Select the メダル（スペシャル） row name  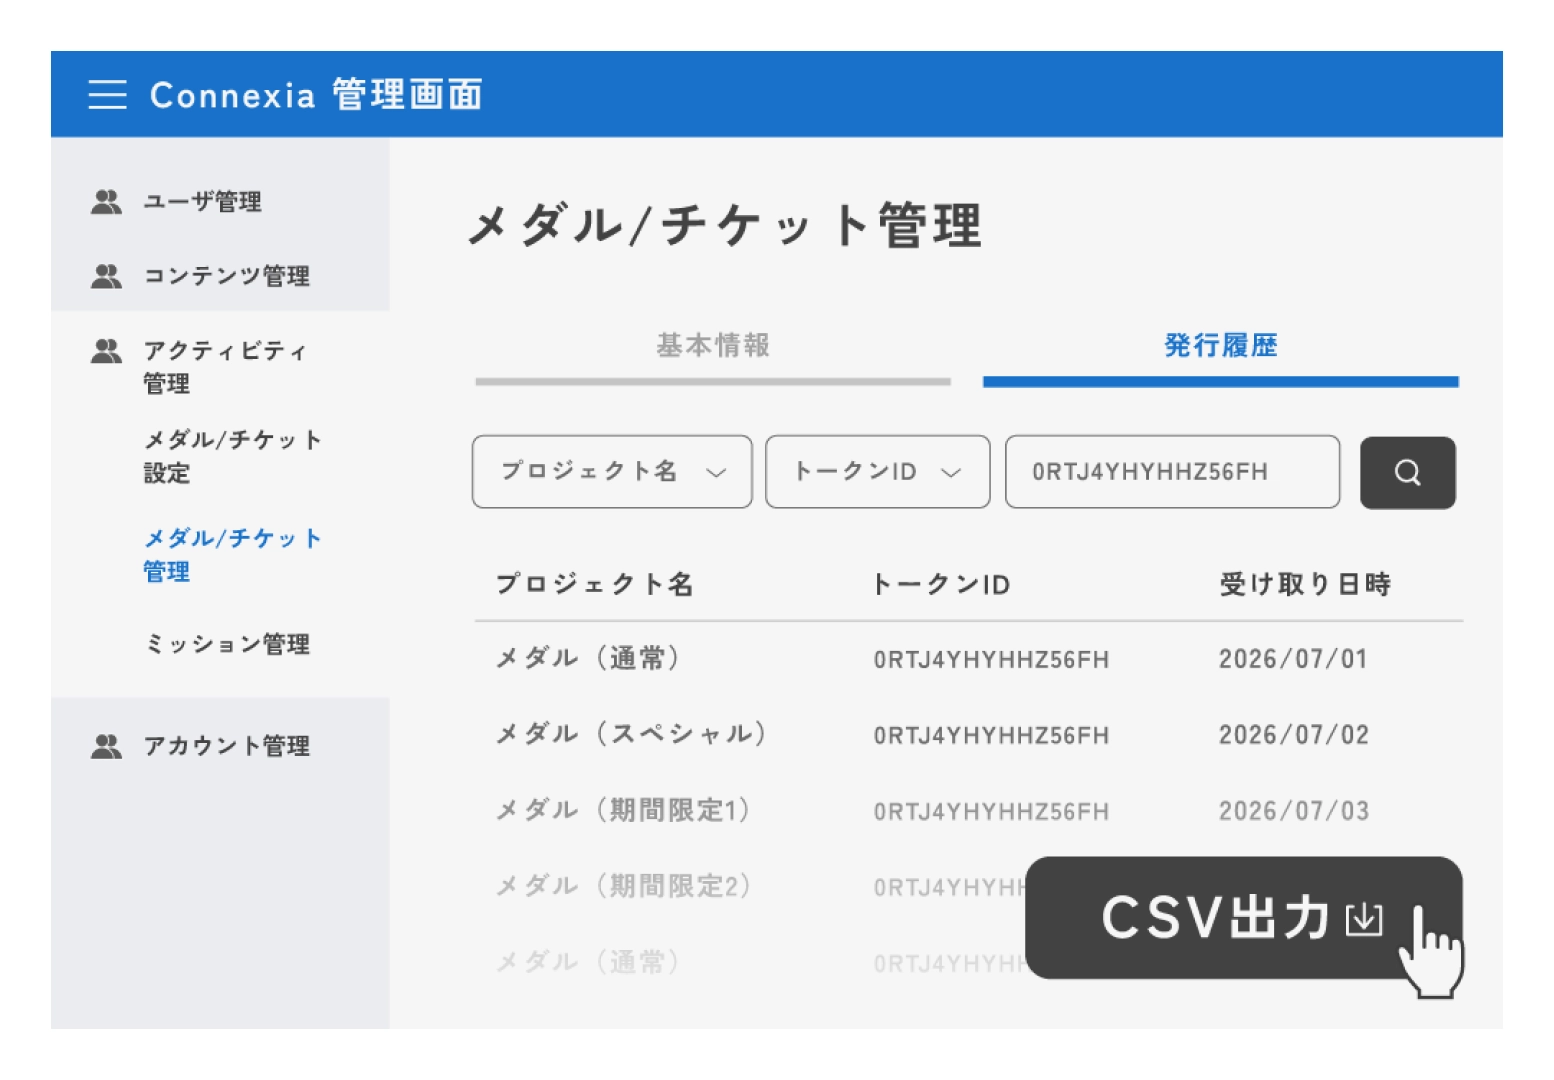[632, 734]
